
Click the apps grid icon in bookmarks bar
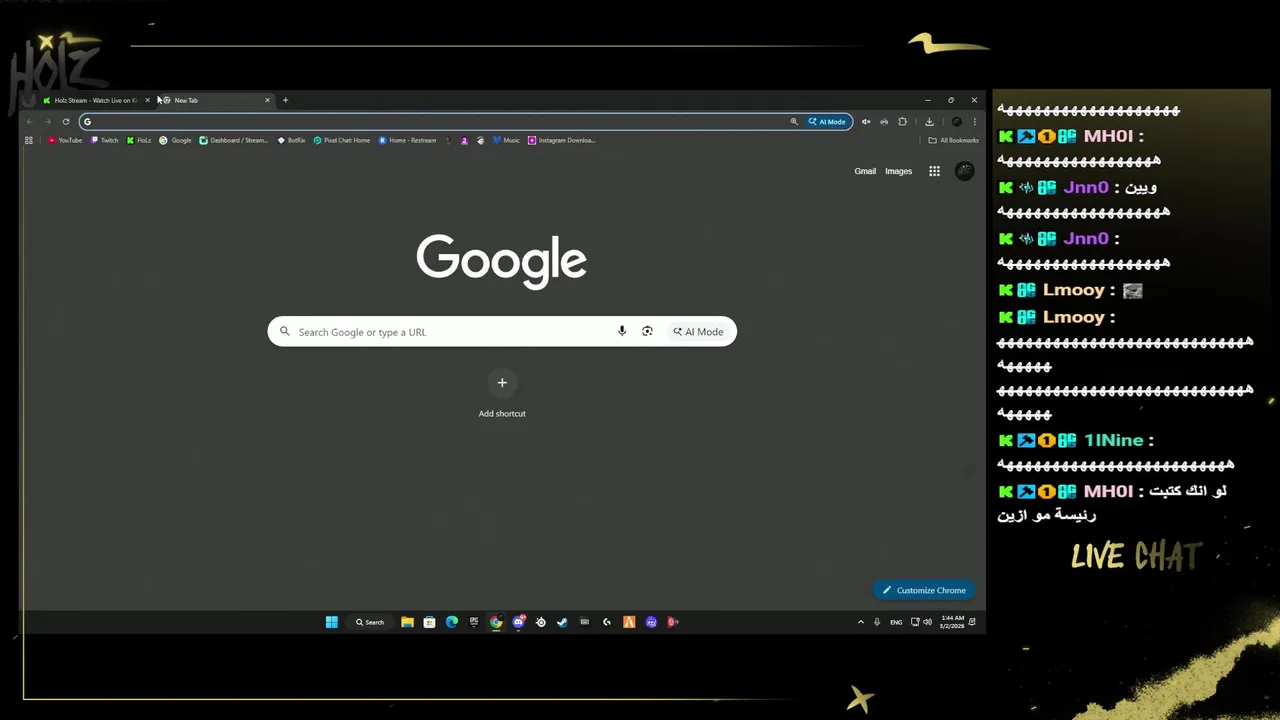pos(29,140)
